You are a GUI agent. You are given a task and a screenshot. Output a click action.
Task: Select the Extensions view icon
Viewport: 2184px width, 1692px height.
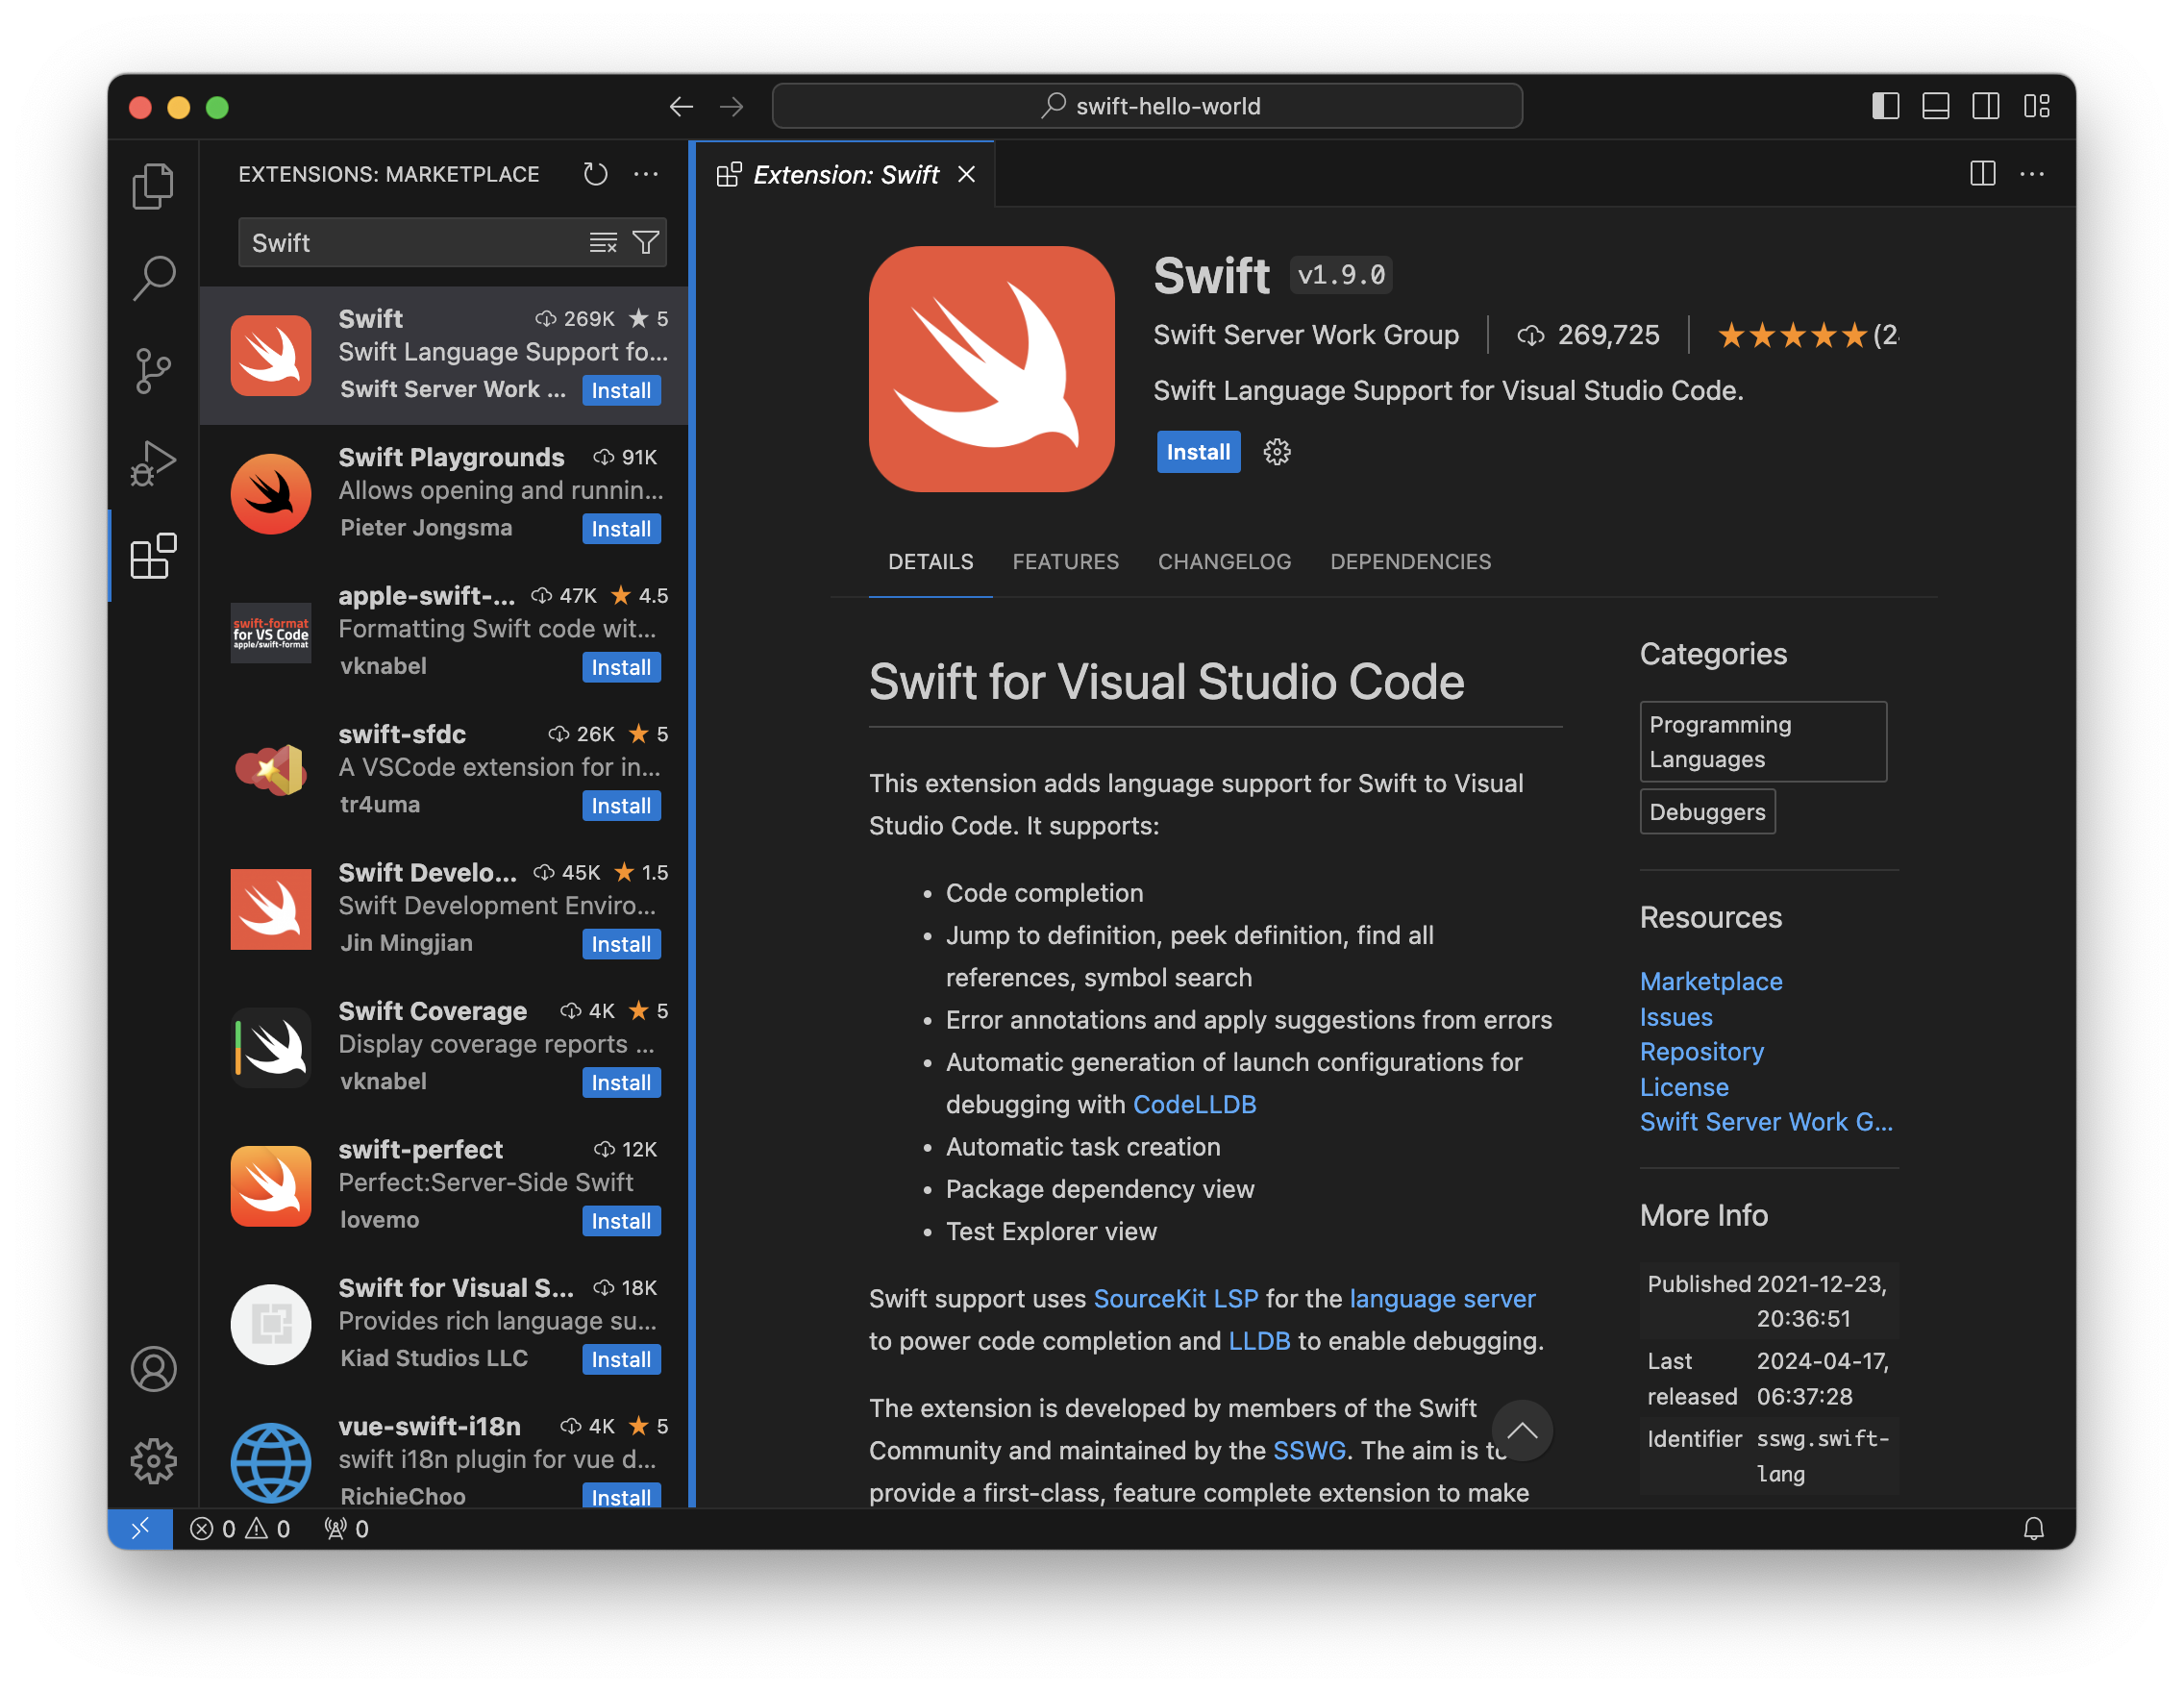click(153, 556)
